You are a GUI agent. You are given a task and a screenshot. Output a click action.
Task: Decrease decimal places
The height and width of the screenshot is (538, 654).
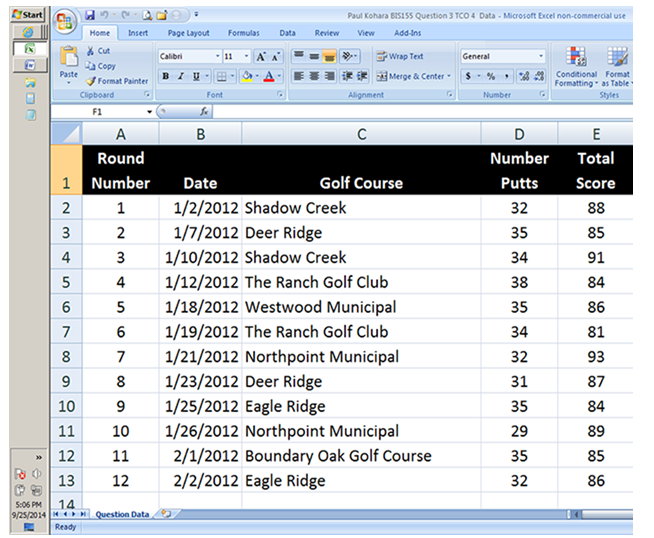[x=539, y=76]
